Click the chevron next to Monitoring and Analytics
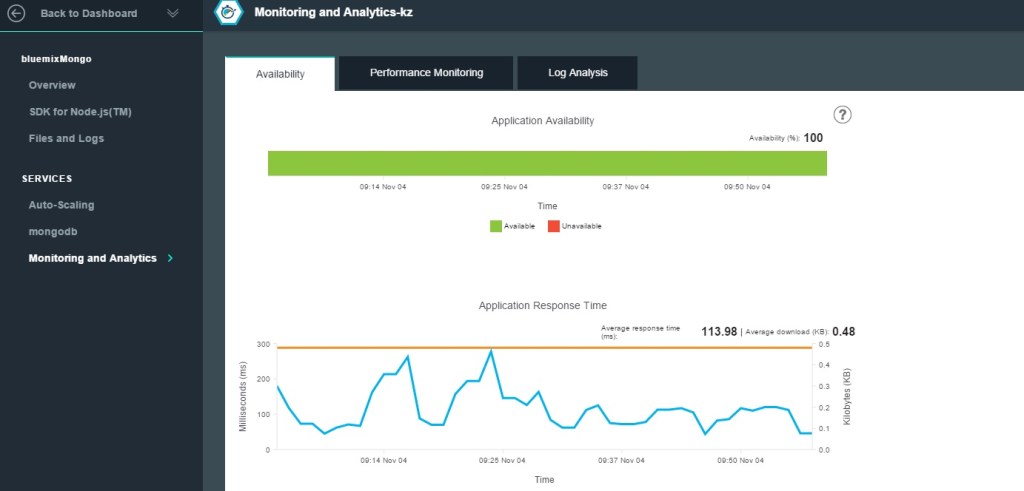Viewport: 1024px width, 491px height. click(x=170, y=258)
